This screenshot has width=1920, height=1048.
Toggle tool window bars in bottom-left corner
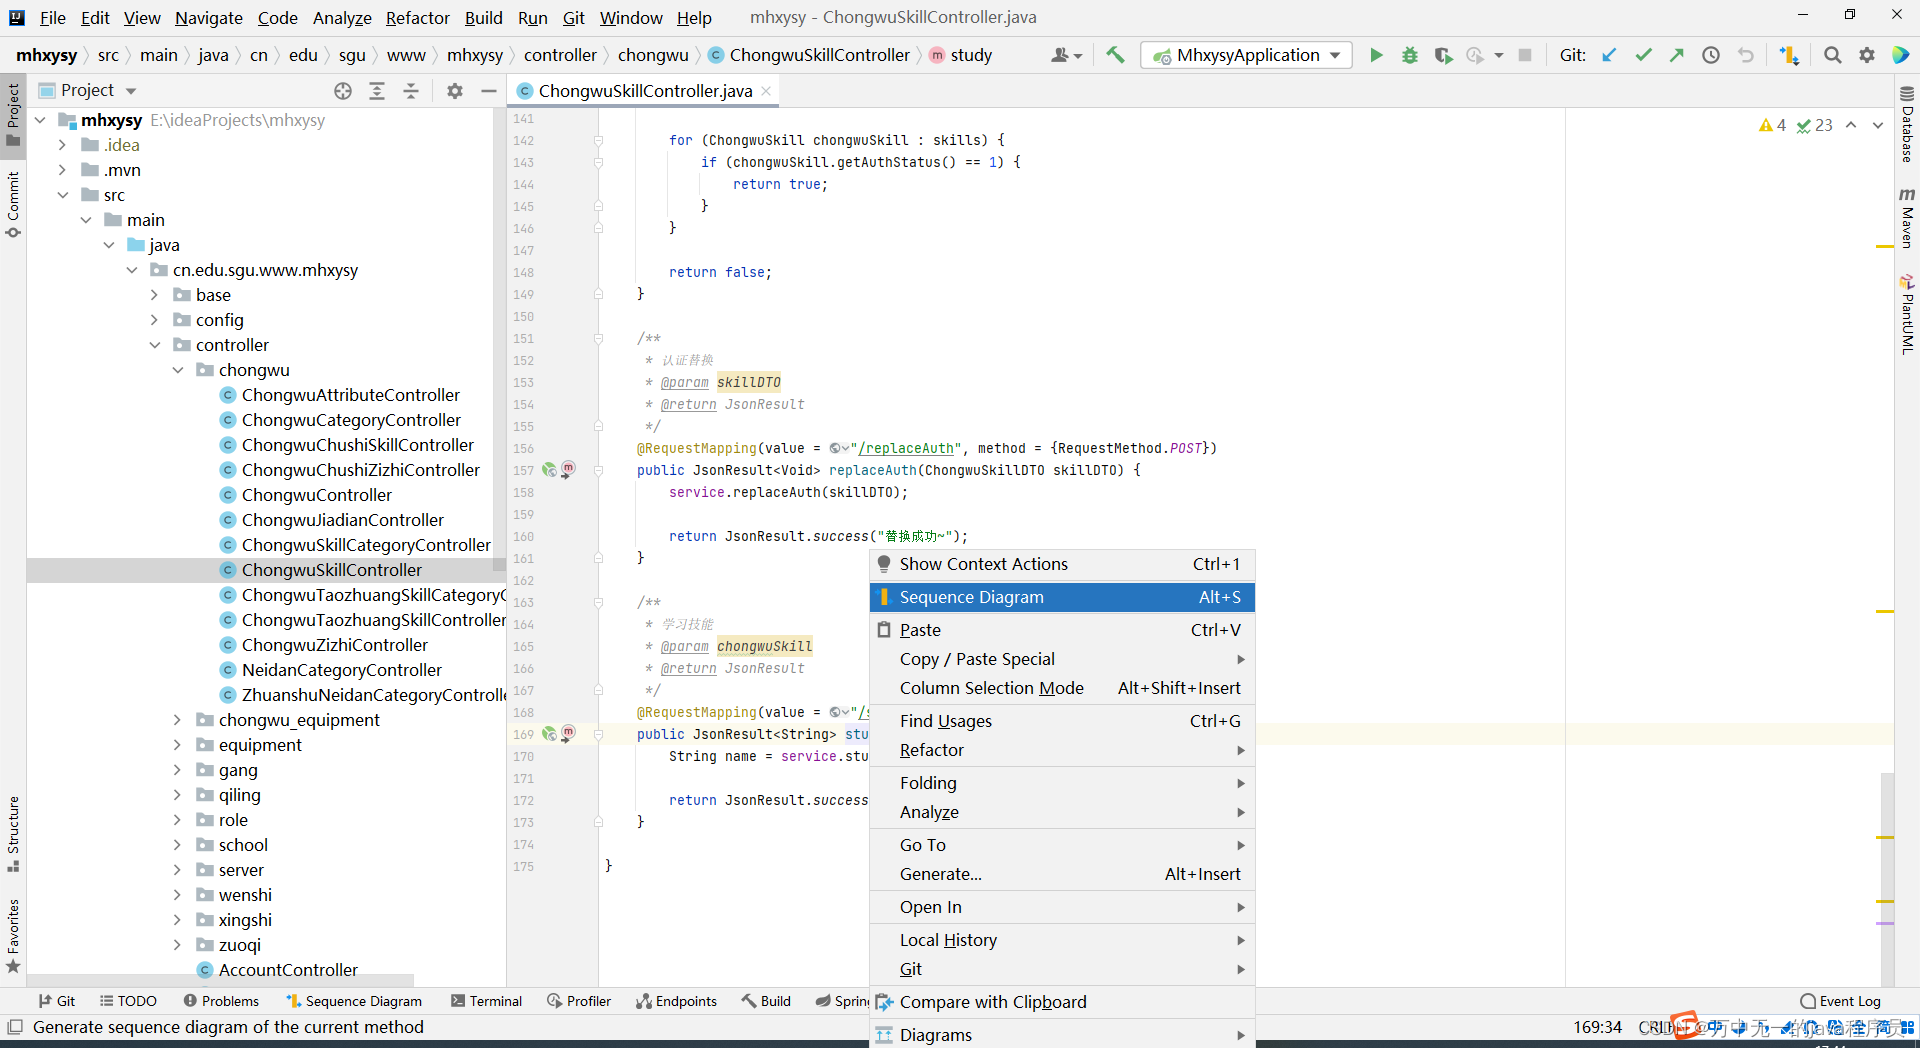pyautogui.click(x=15, y=1027)
